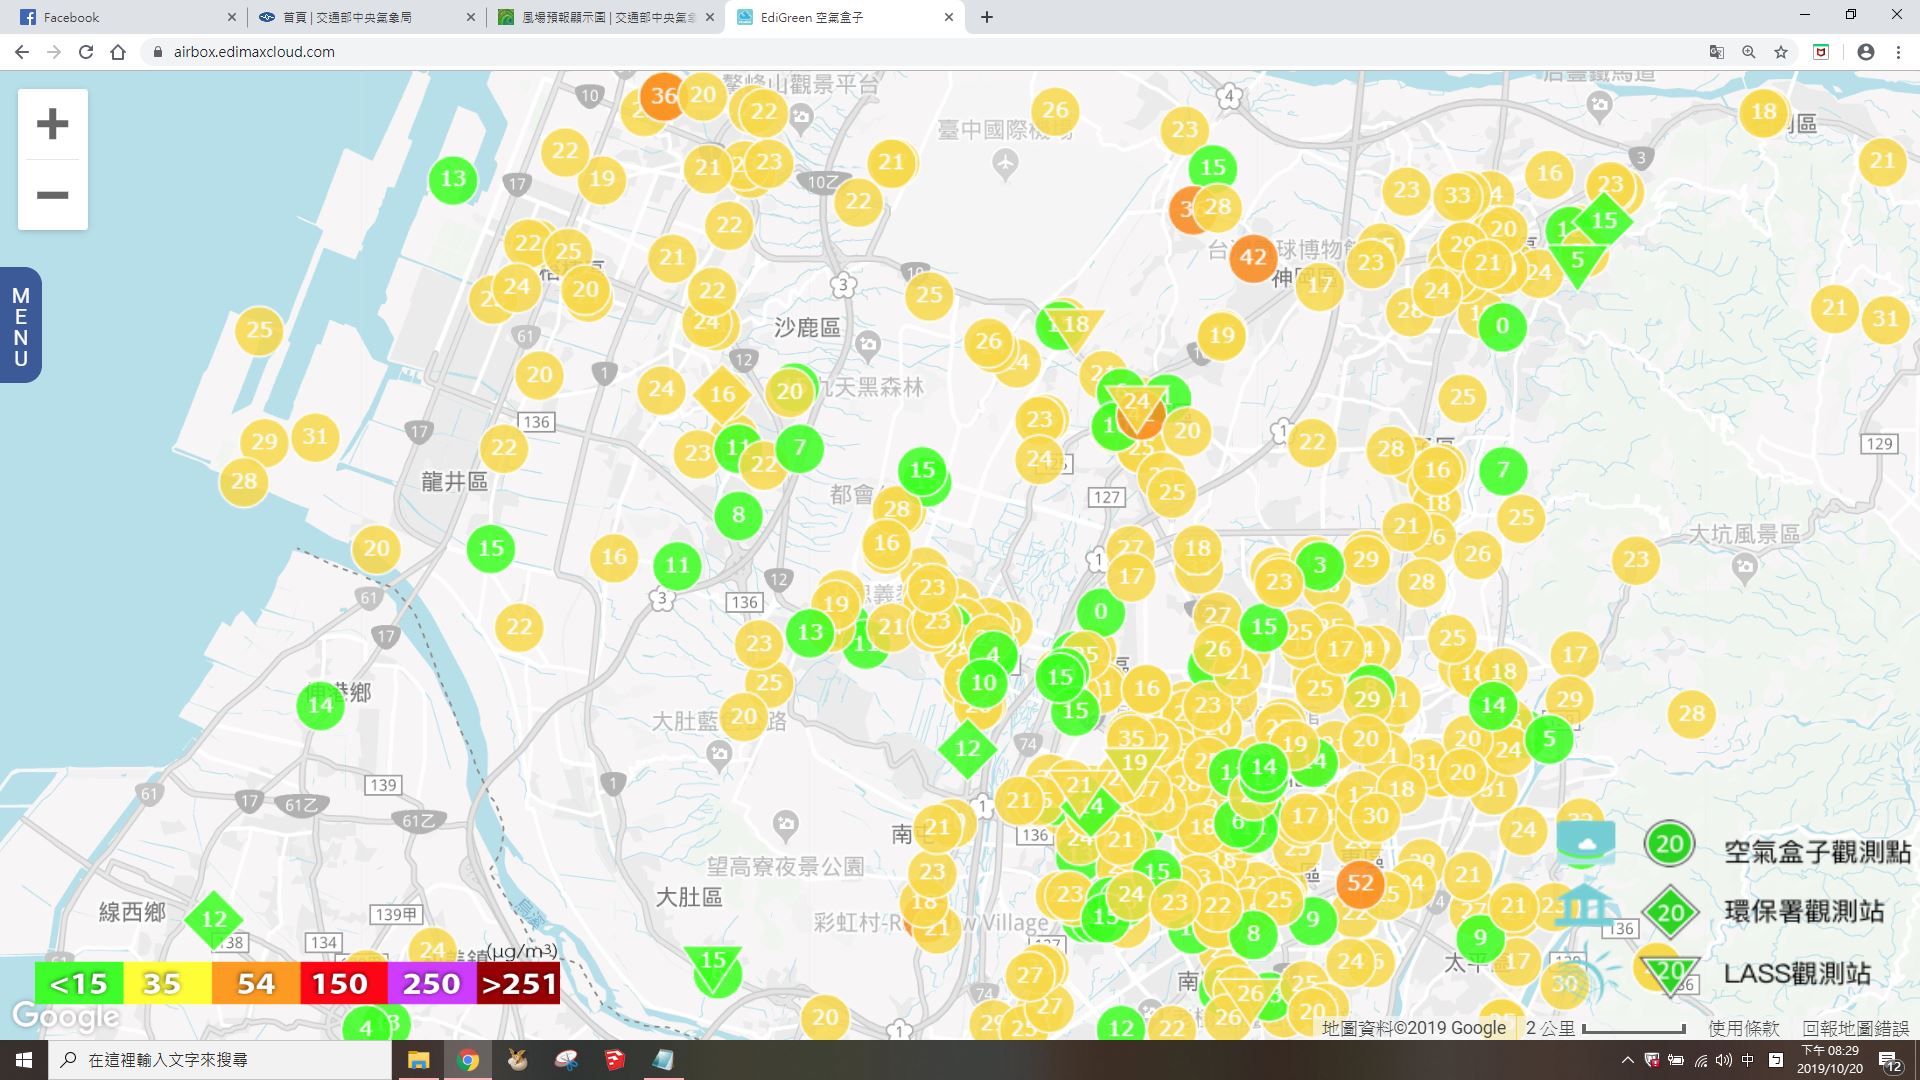Switch to the 風場預報顯示圖 tab

point(606,17)
